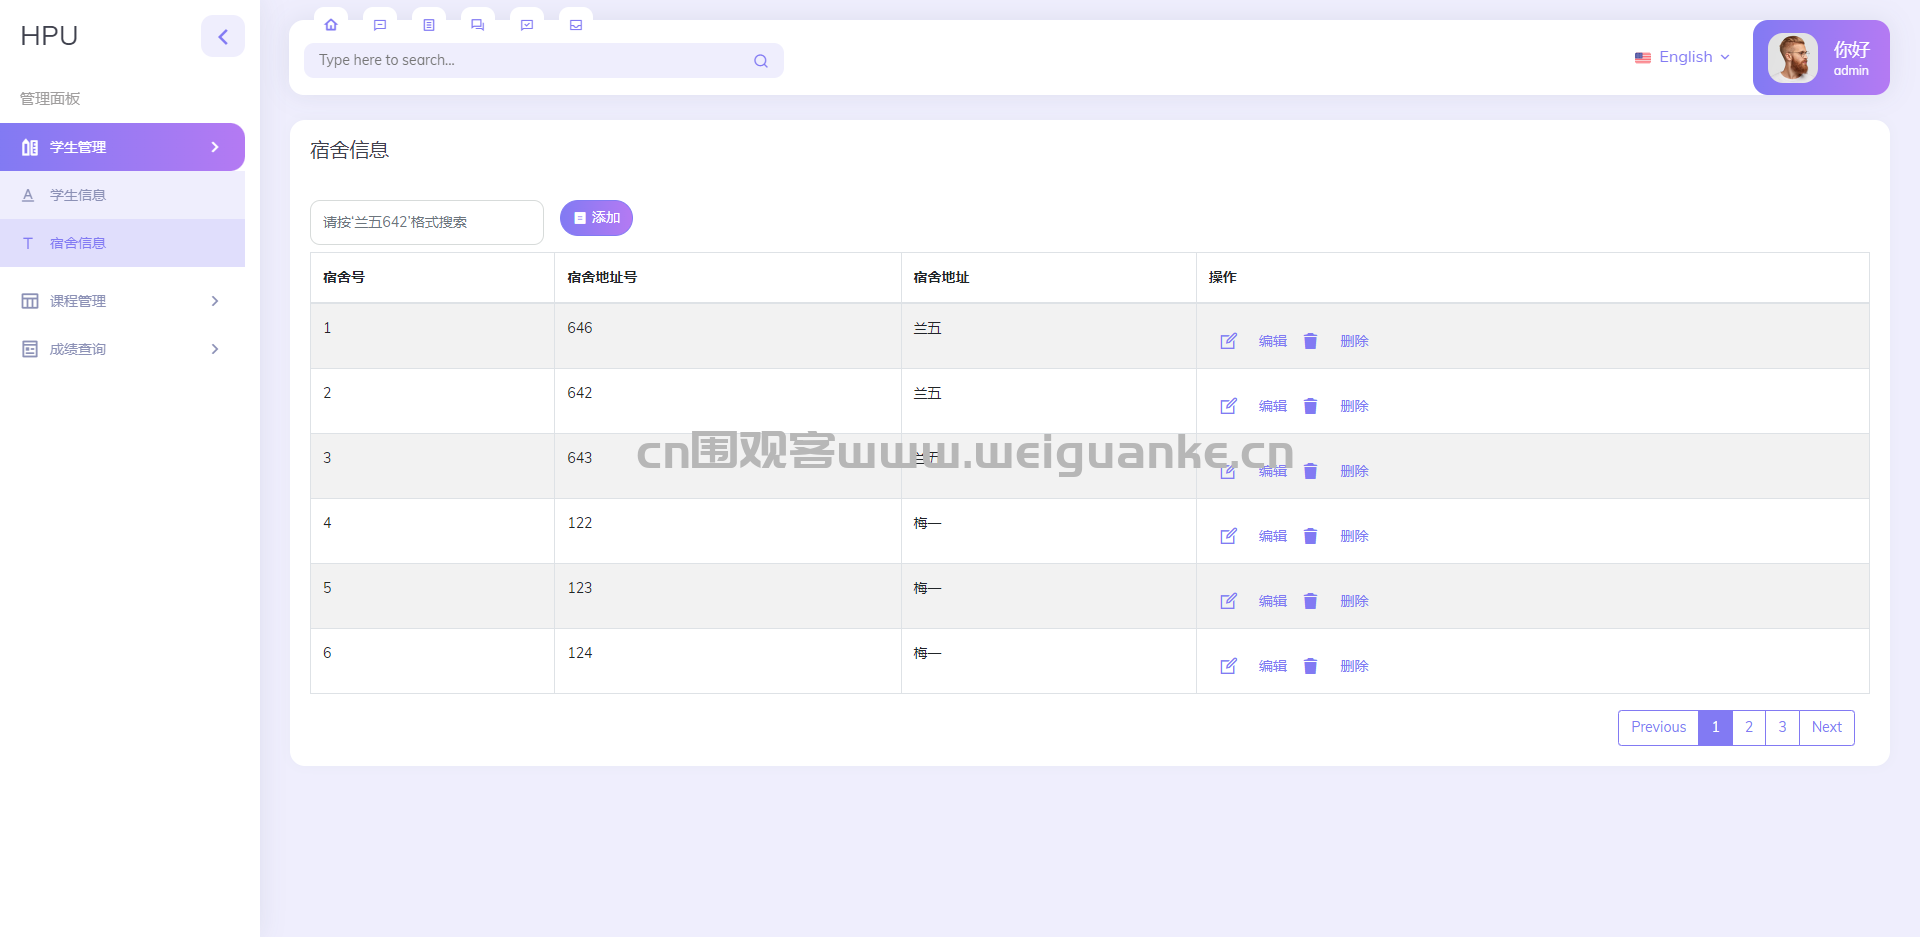Click the trash icon for dormitory 124
The image size is (1920, 937).
click(x=1311, y=666)
